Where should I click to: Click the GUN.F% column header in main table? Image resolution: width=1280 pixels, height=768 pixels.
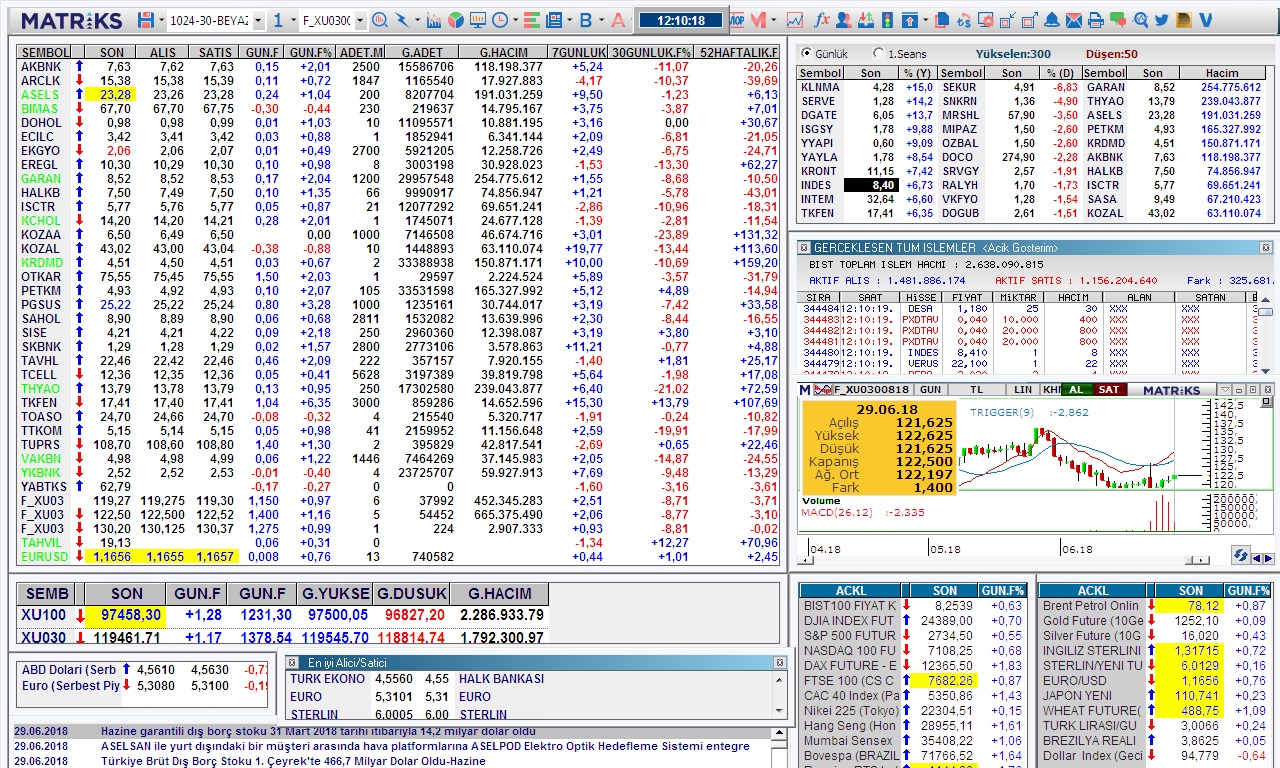310,52
